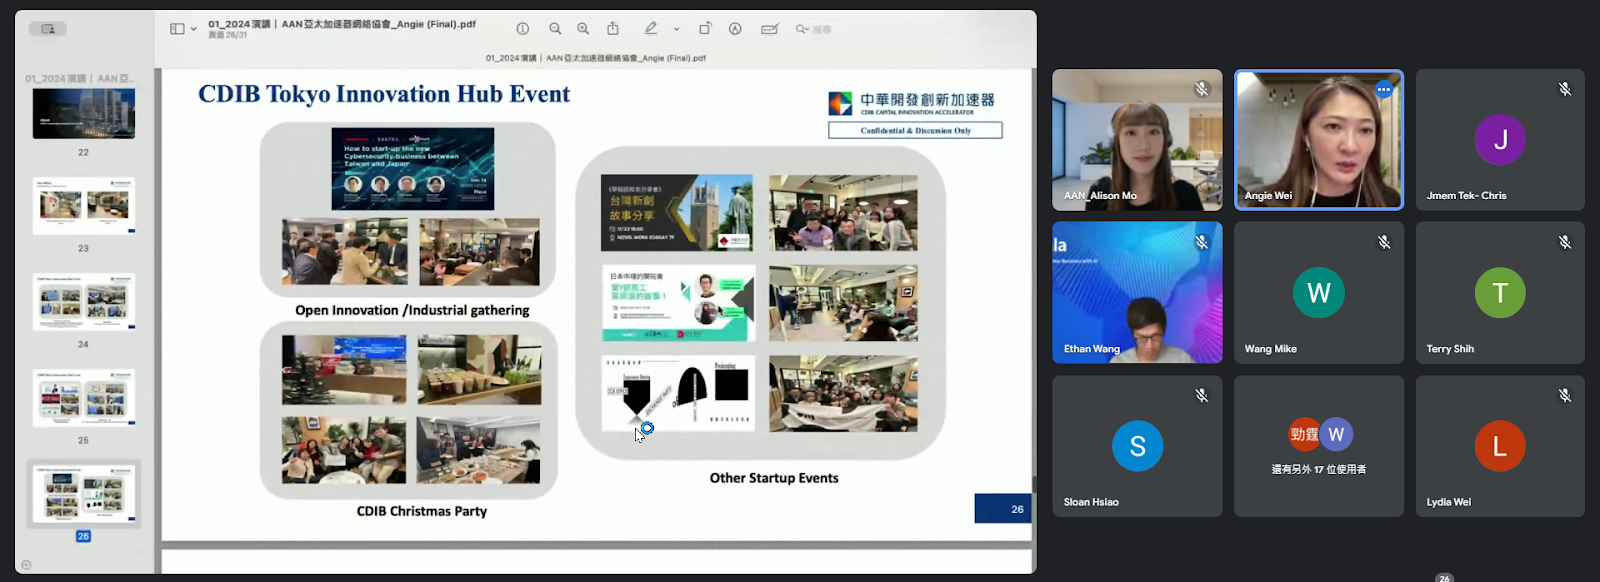This screenshot has width=1600, height=582.
Task: Expand the sidebar view options chevron
Action: tap(194, 29)
